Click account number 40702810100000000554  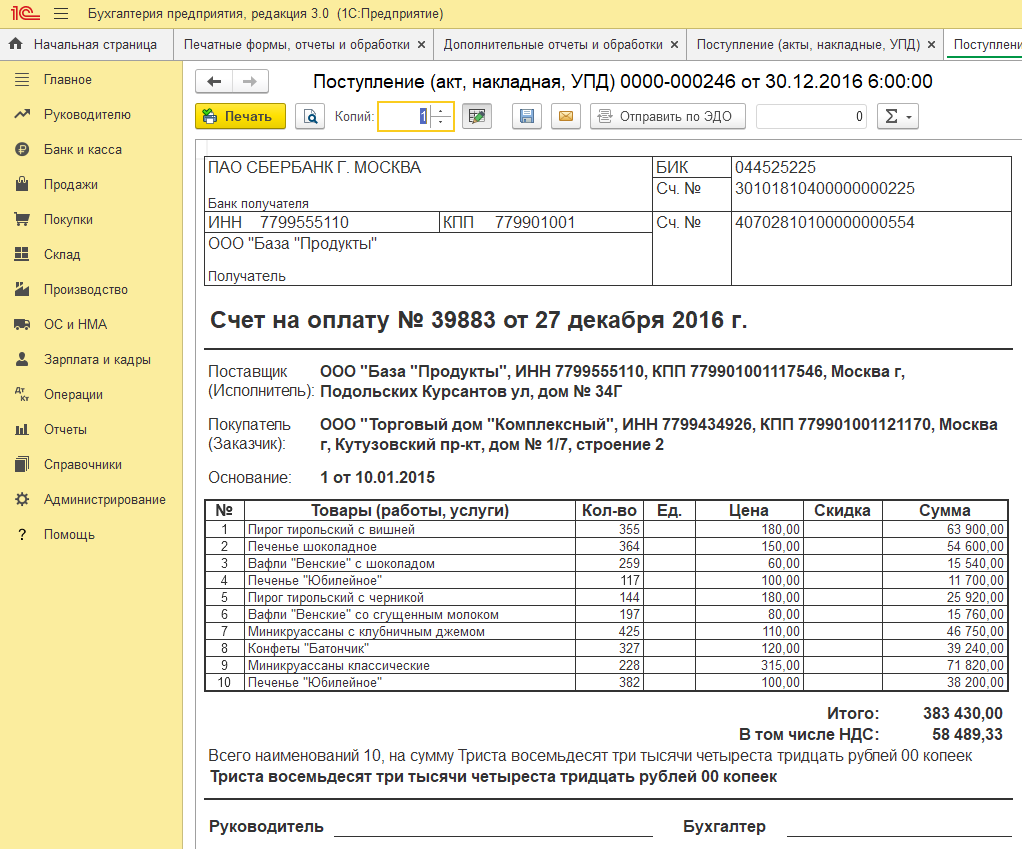(x=825, y=222)
